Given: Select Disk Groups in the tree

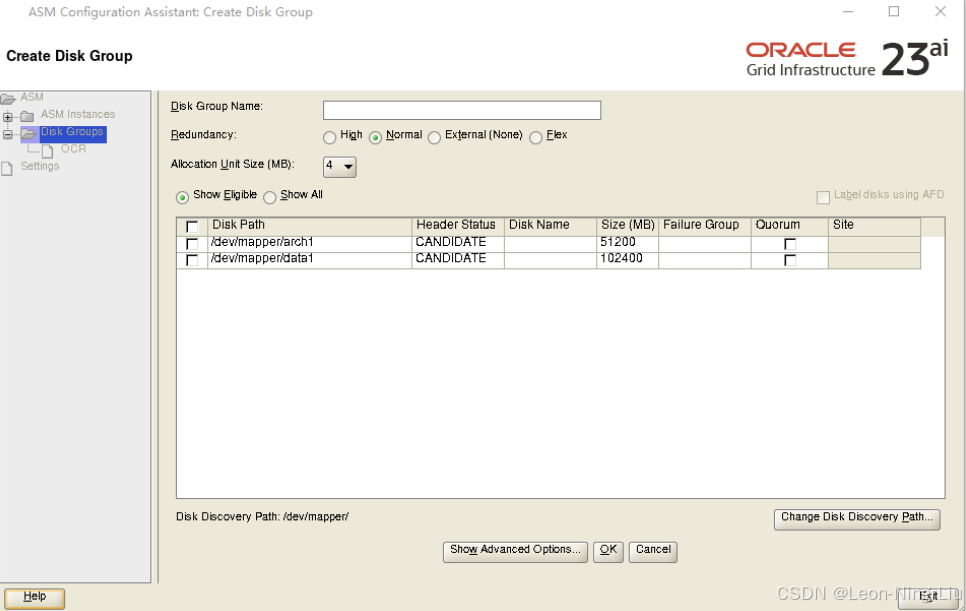Looking at the screenshot, I should (72, 132).
